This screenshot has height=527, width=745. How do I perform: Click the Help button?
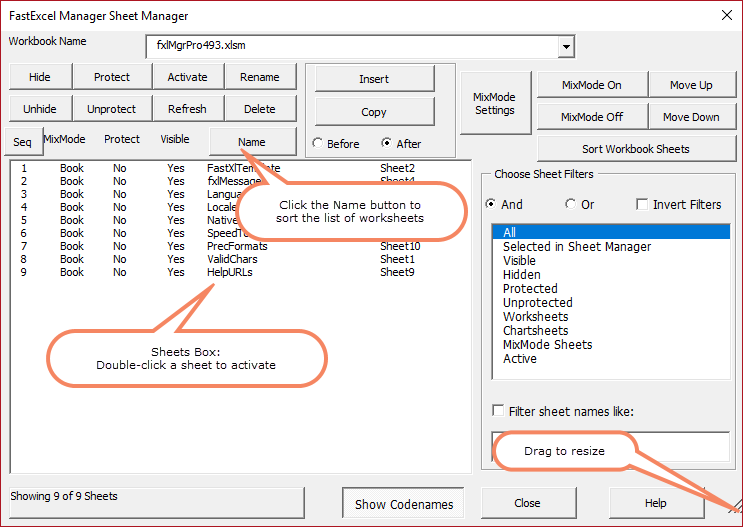pos(656,503)
